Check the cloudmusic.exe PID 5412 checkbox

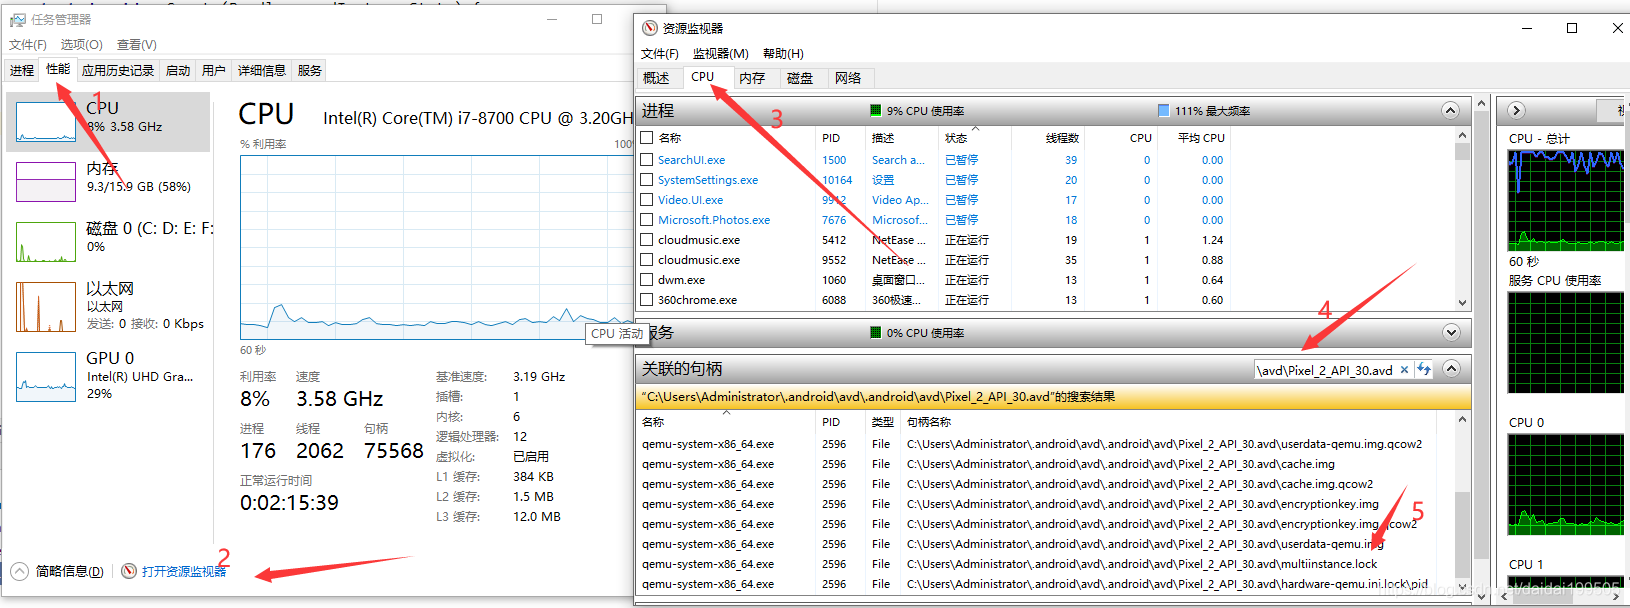coord(647,240)
